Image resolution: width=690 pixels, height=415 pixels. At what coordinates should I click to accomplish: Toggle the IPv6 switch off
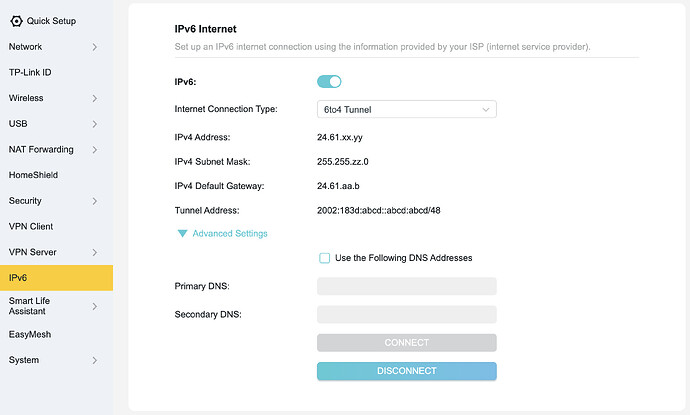tap(329, 81)
